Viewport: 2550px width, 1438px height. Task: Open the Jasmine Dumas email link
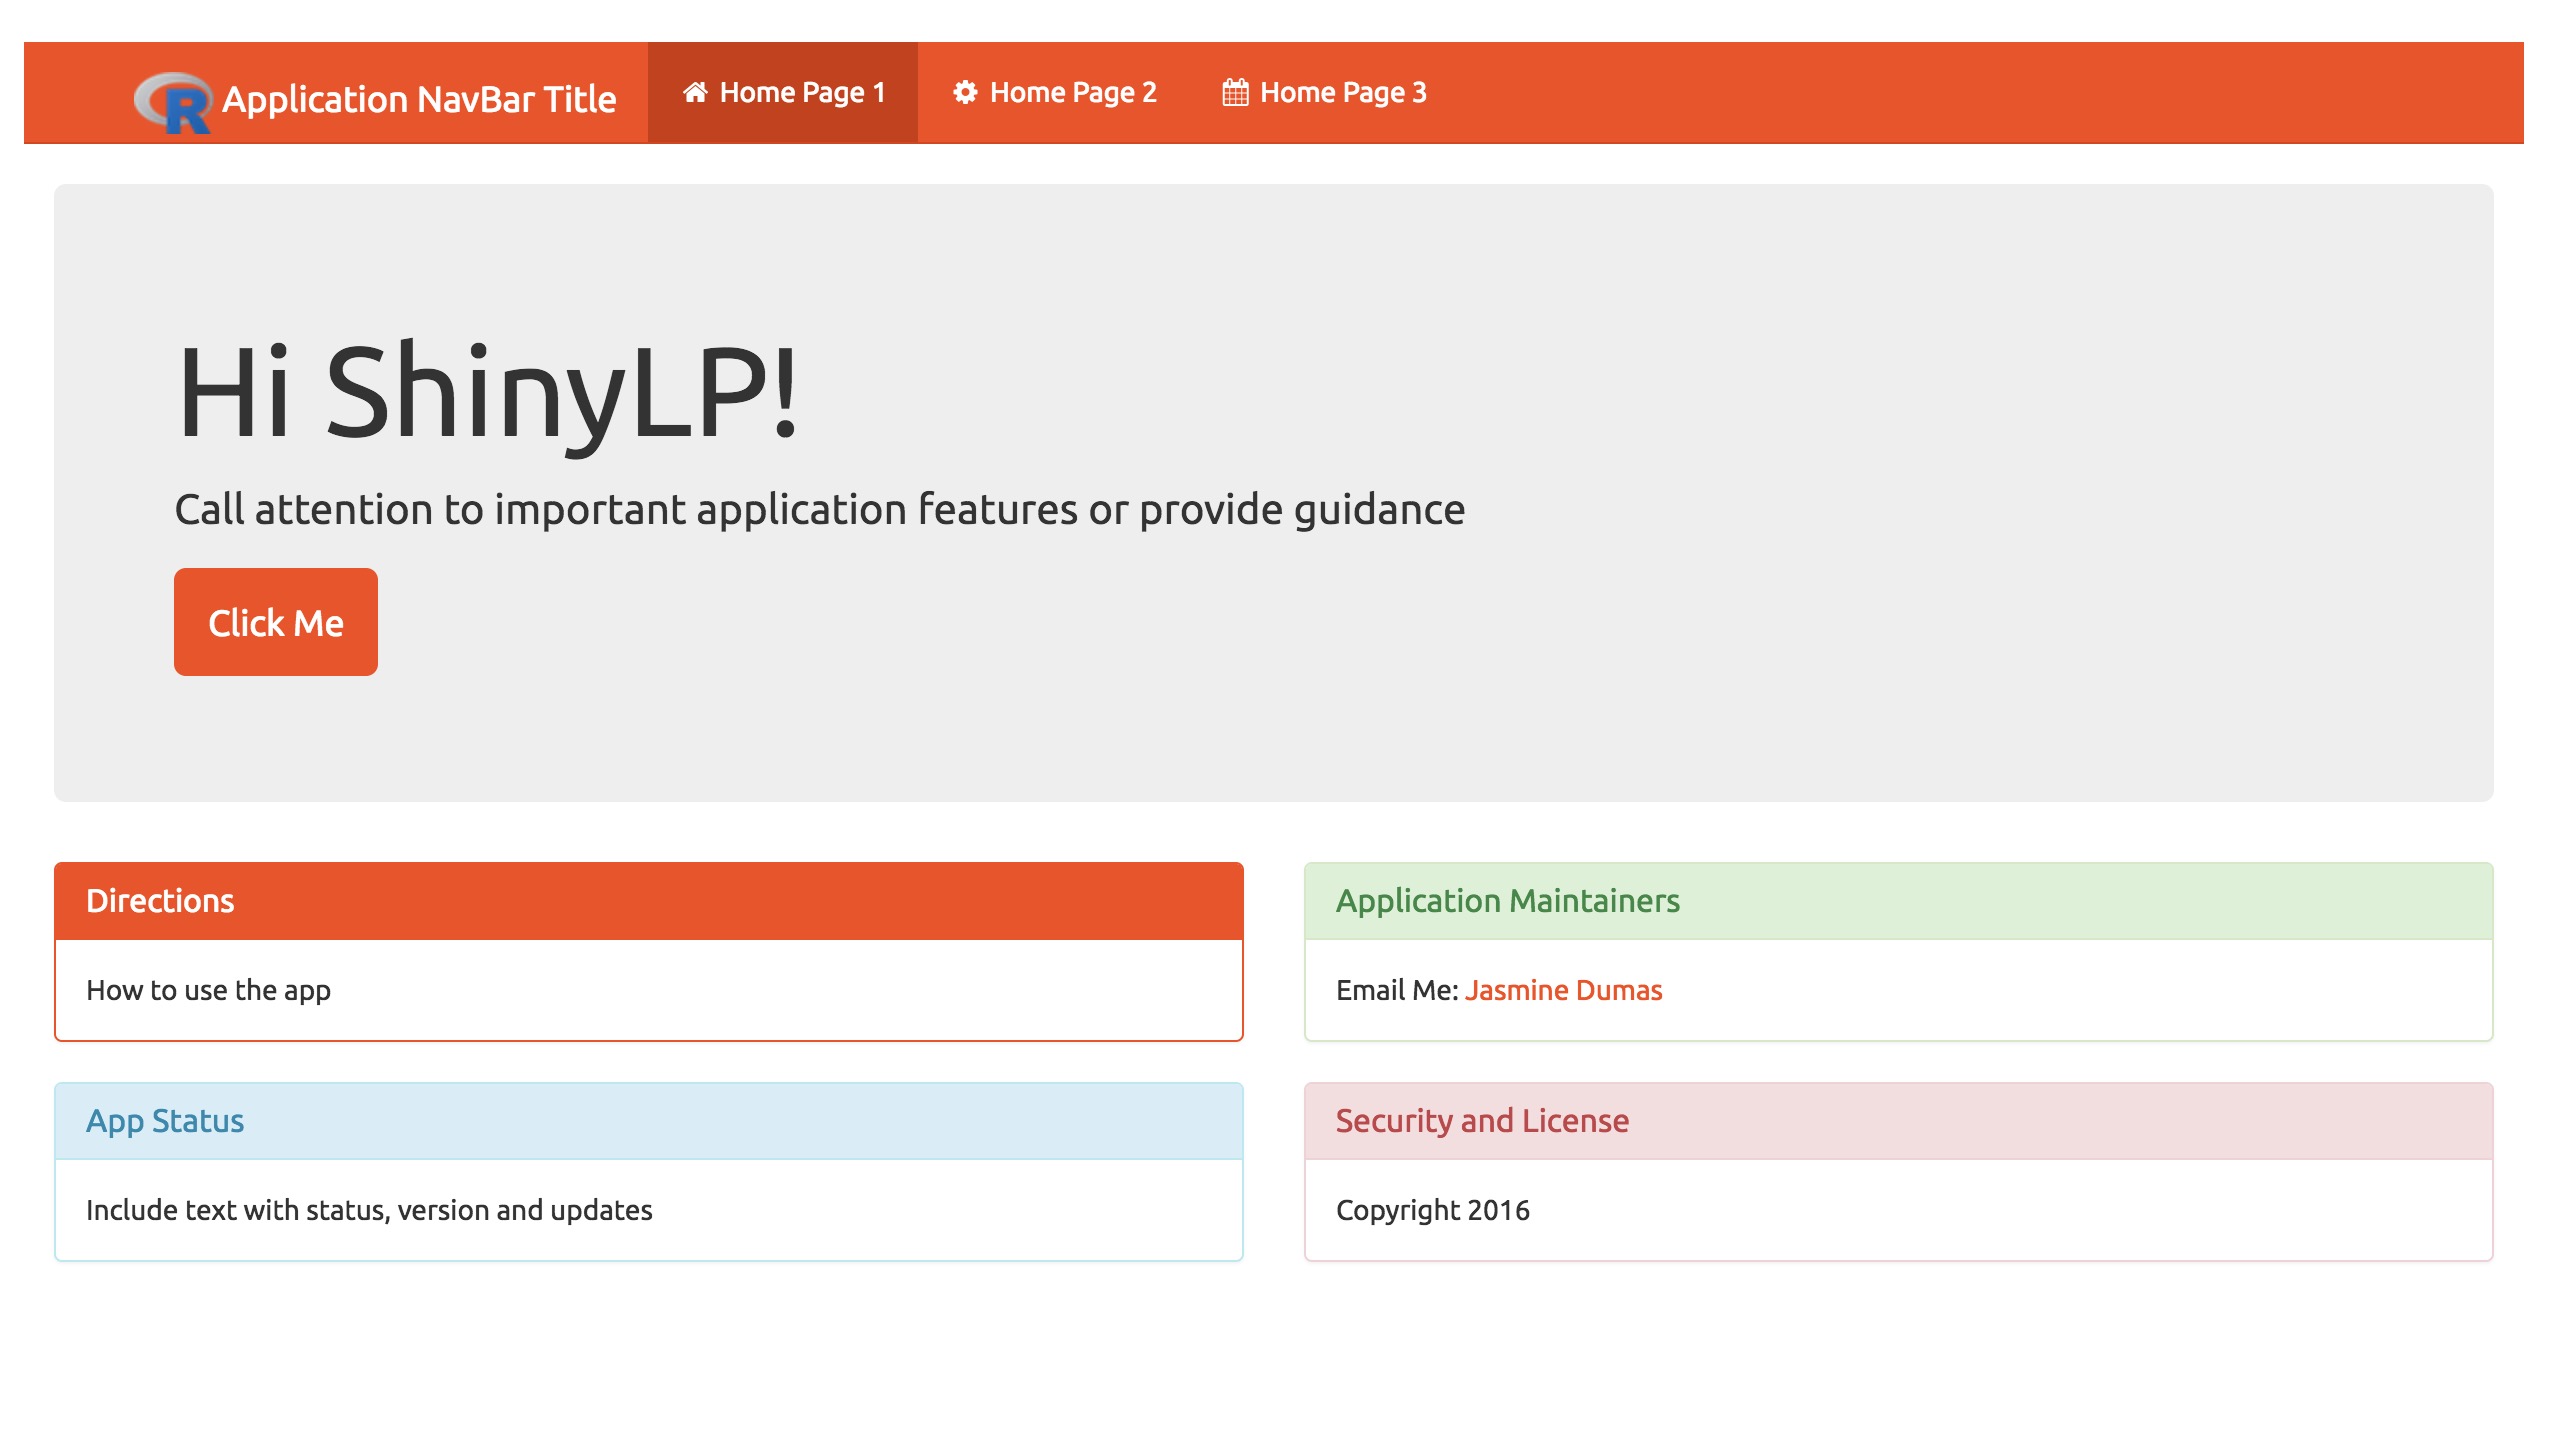coord(1563,990)
